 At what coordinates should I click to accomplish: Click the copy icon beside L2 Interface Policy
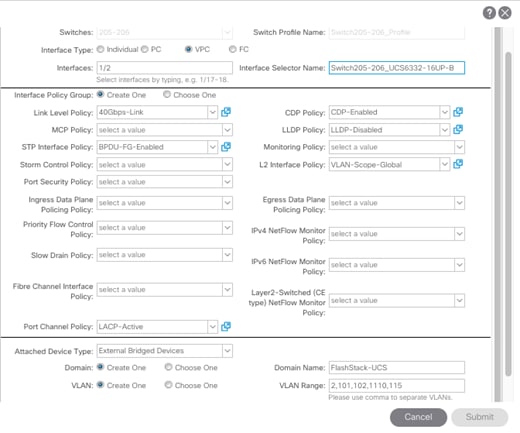pyautogui.click(x=458, y=164)
